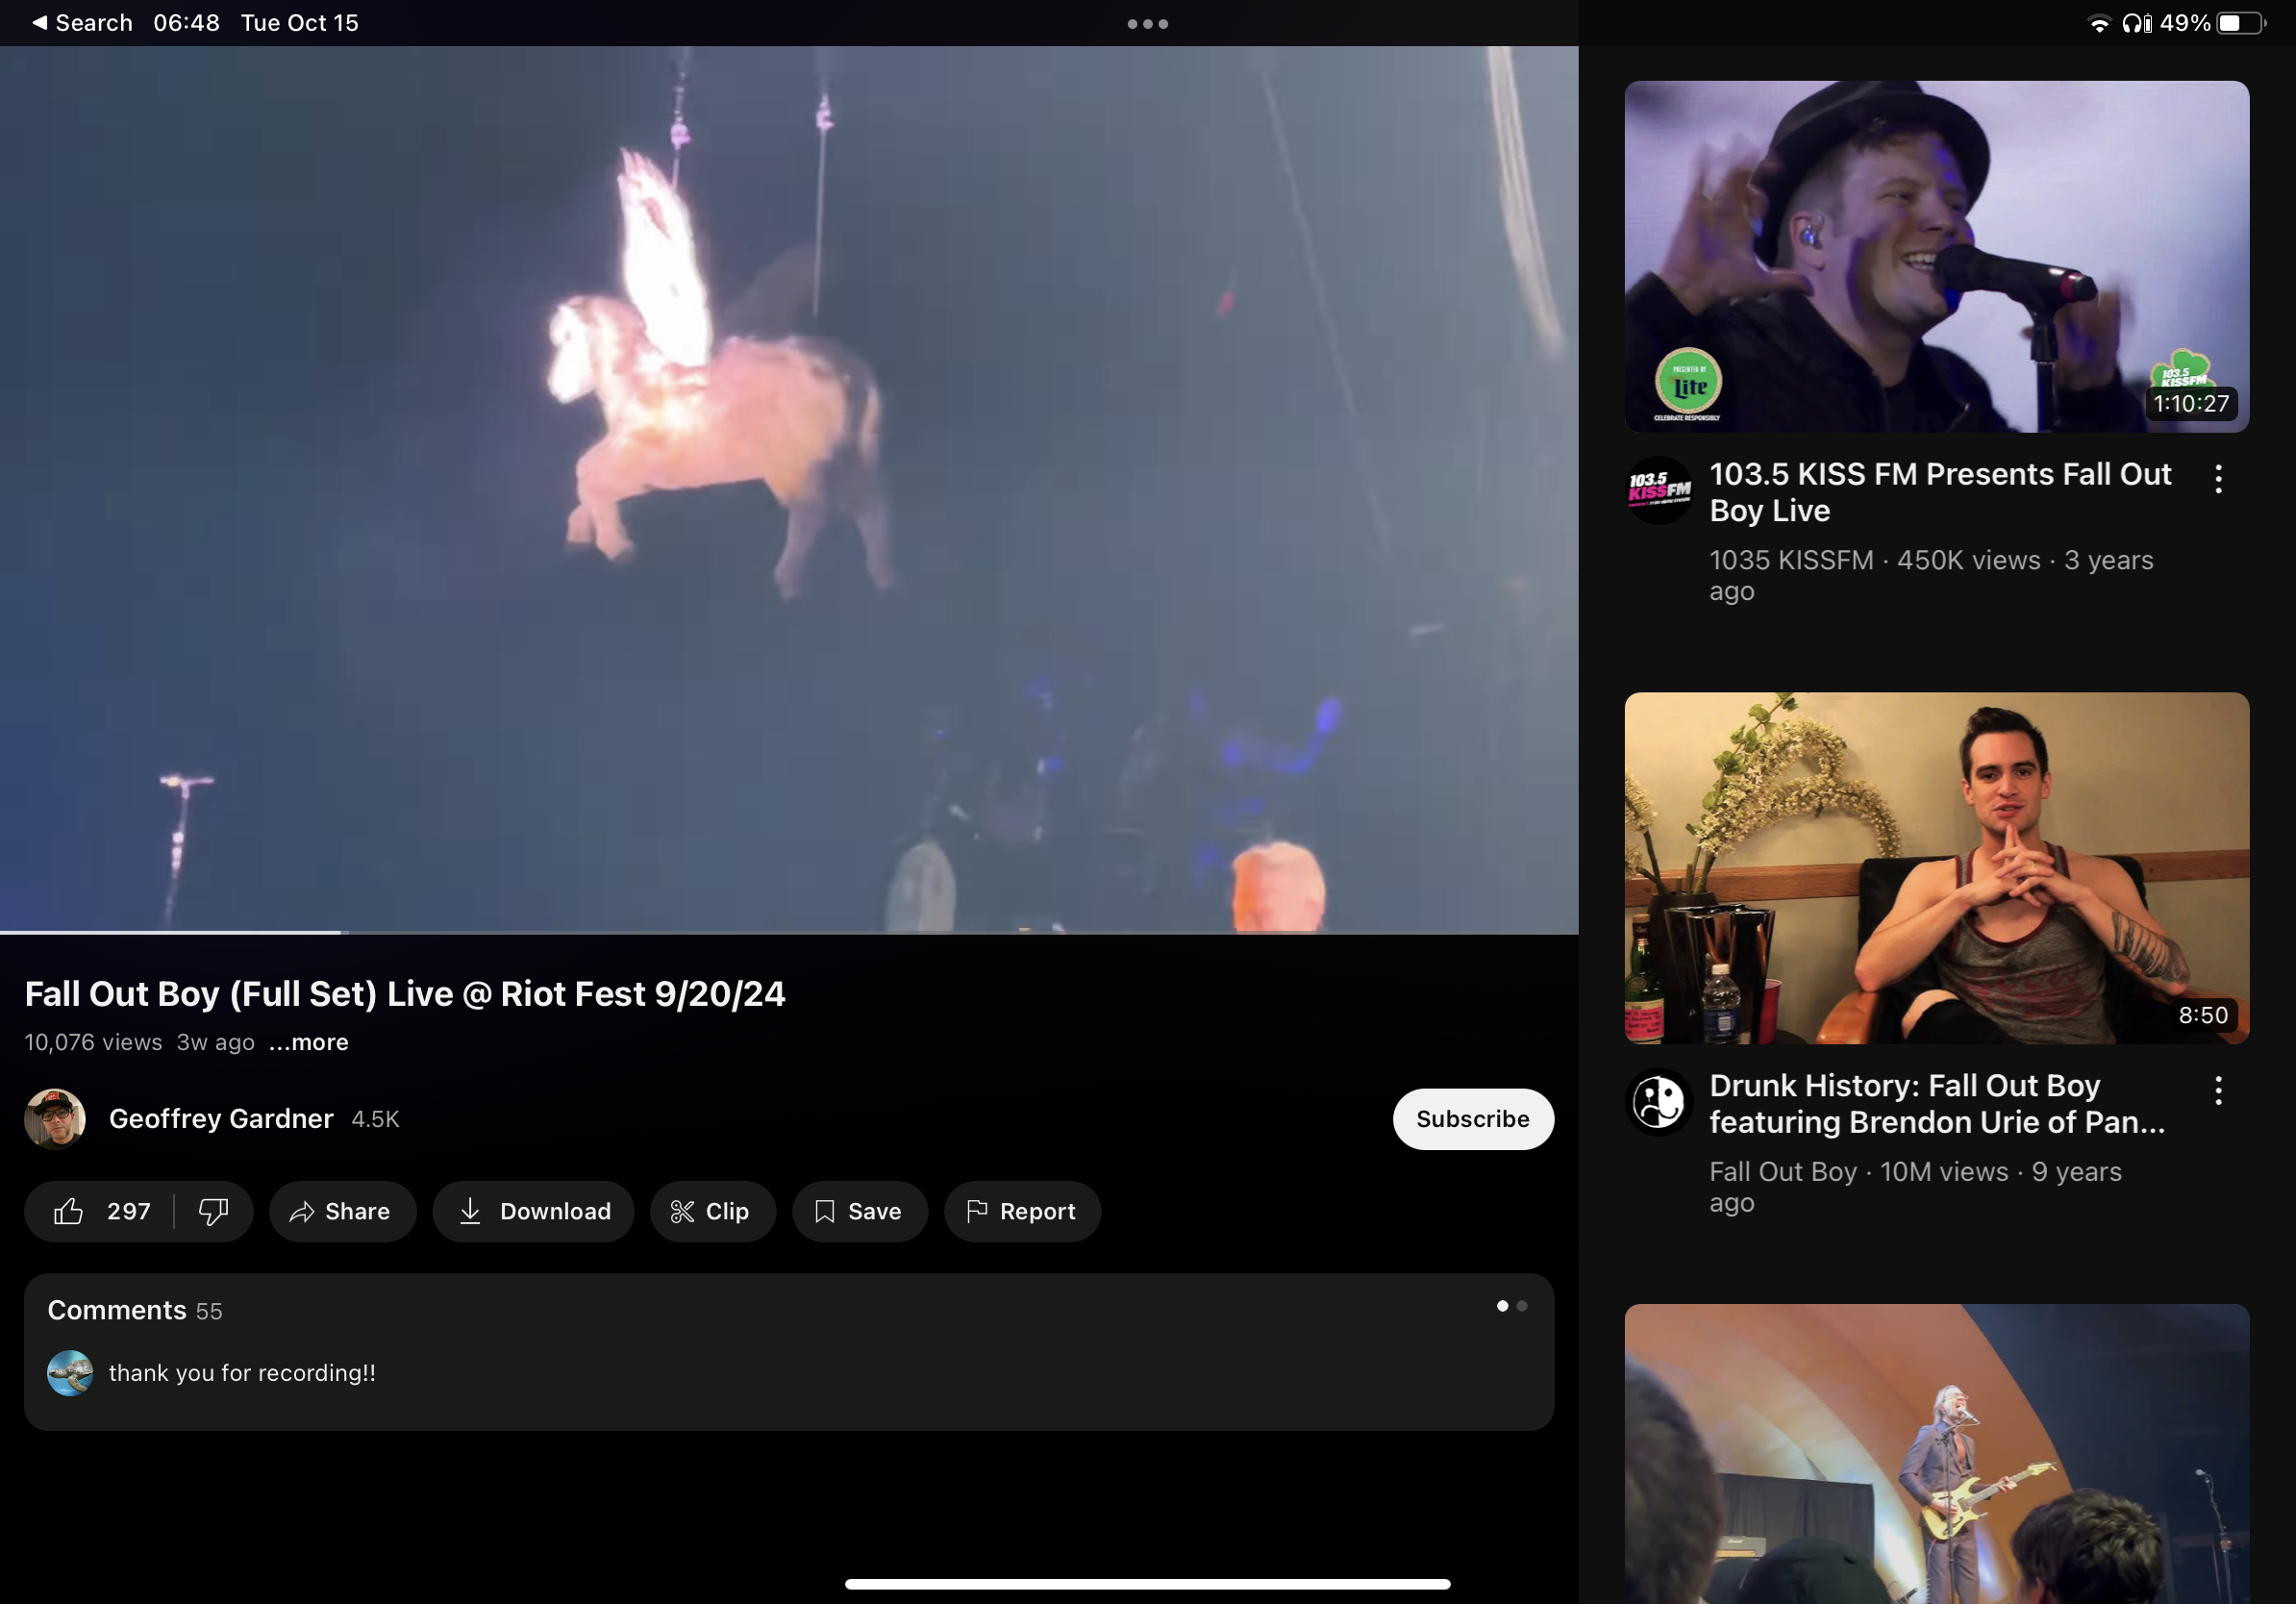Dislike the video with thumbs down icon

[x=213, y=1211]
